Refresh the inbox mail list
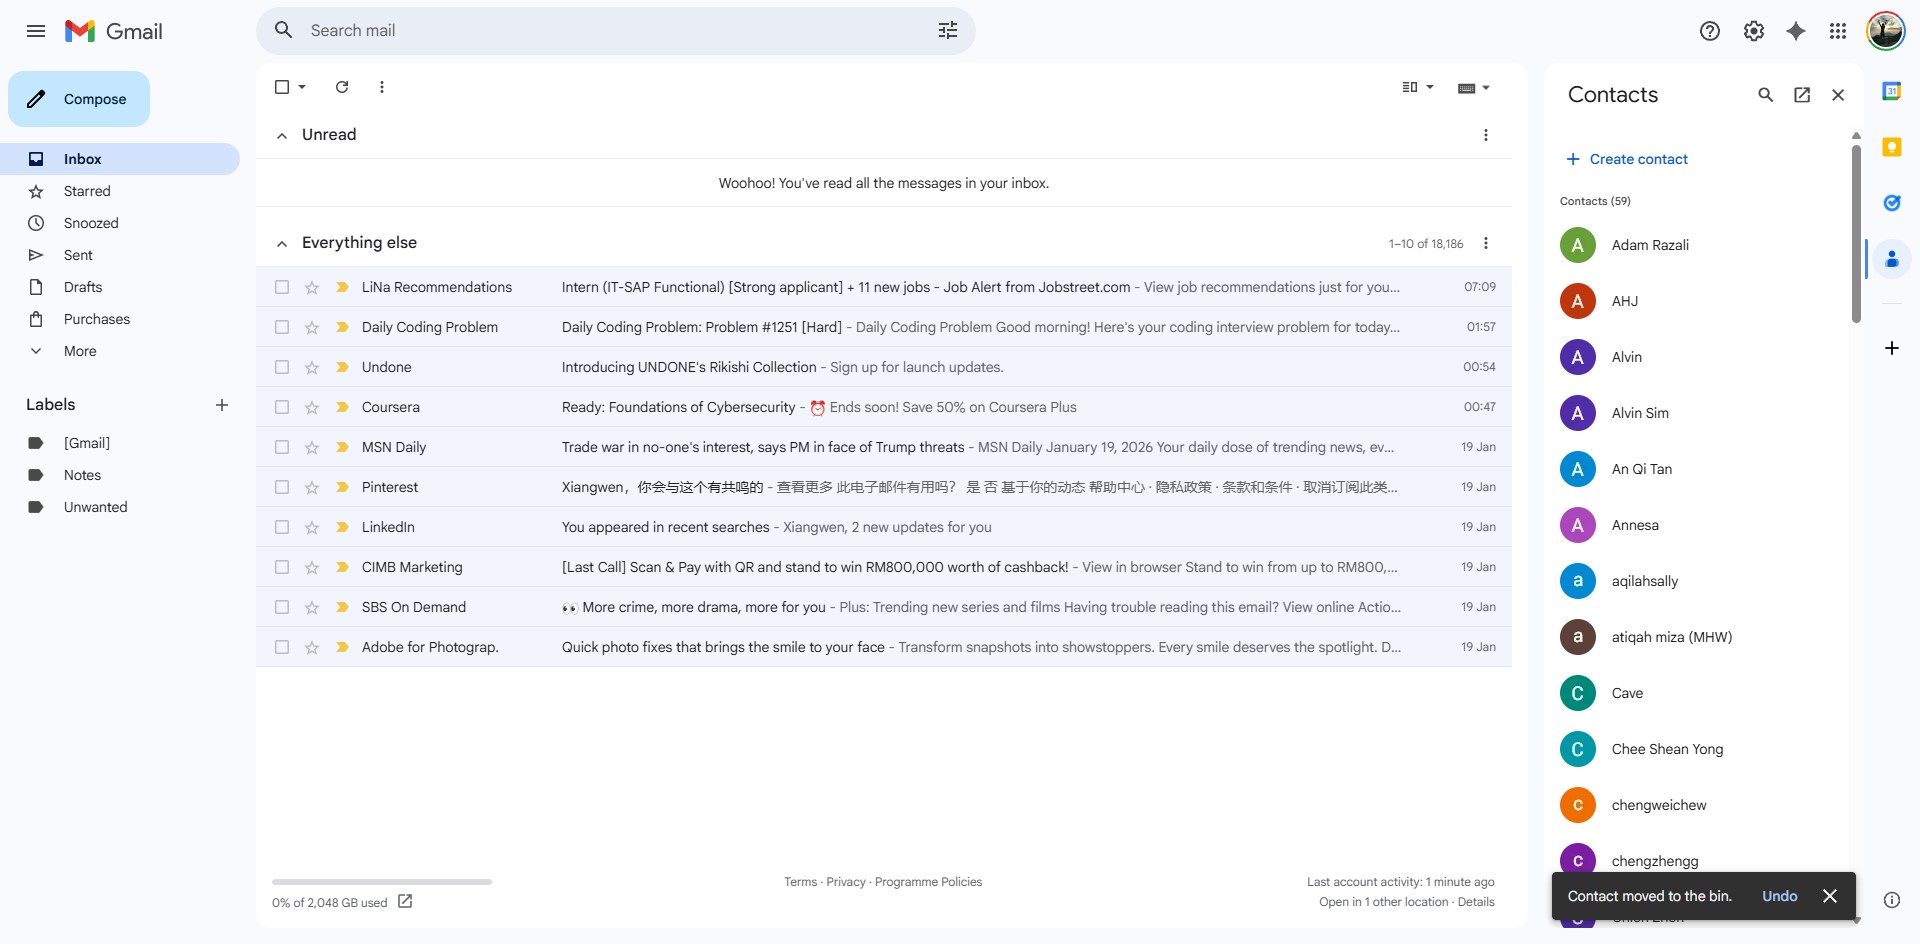1920x944 pixels. coord(342,87)
